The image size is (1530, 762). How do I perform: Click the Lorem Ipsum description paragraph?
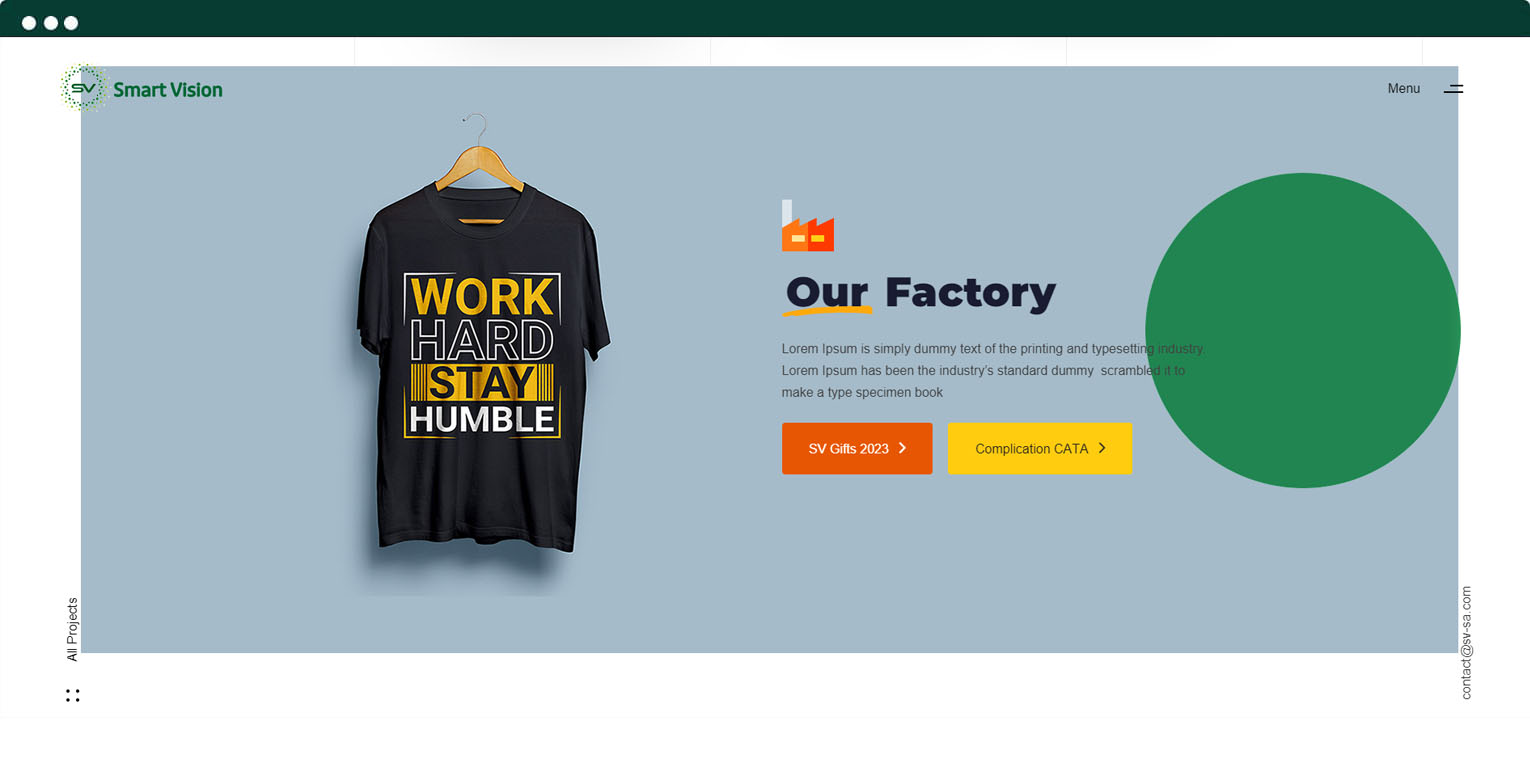point(994,371)
